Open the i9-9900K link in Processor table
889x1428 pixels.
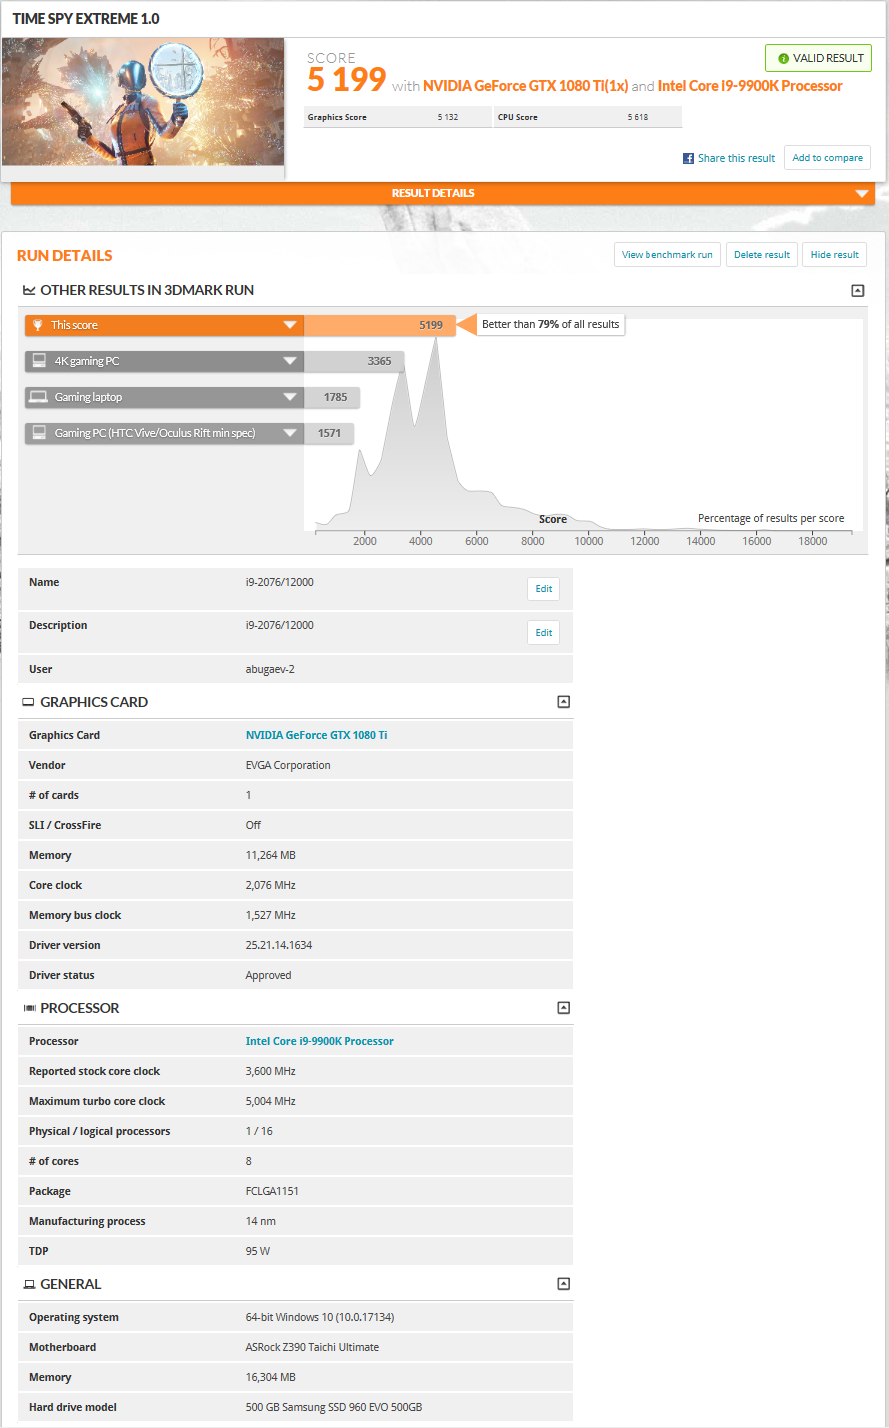point(320,1041)
